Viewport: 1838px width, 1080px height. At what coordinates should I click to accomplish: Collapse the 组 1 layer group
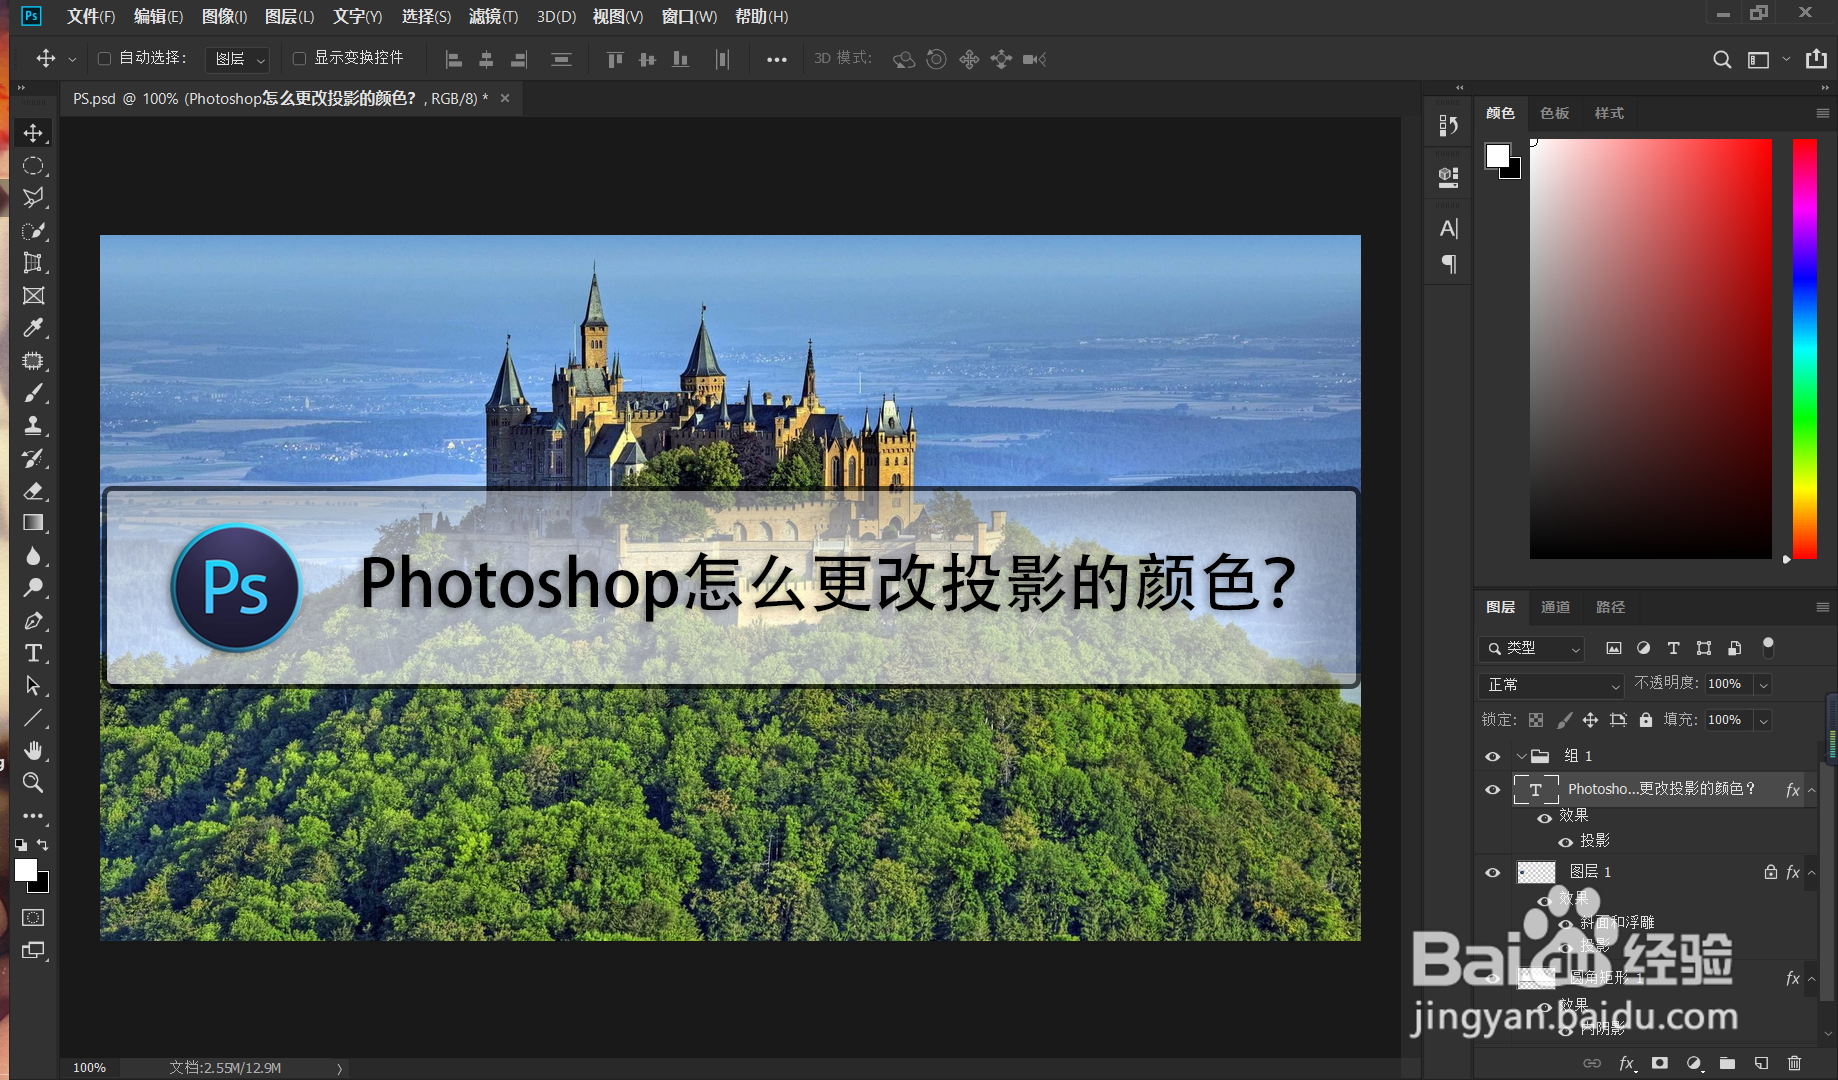click(1522, 756)
